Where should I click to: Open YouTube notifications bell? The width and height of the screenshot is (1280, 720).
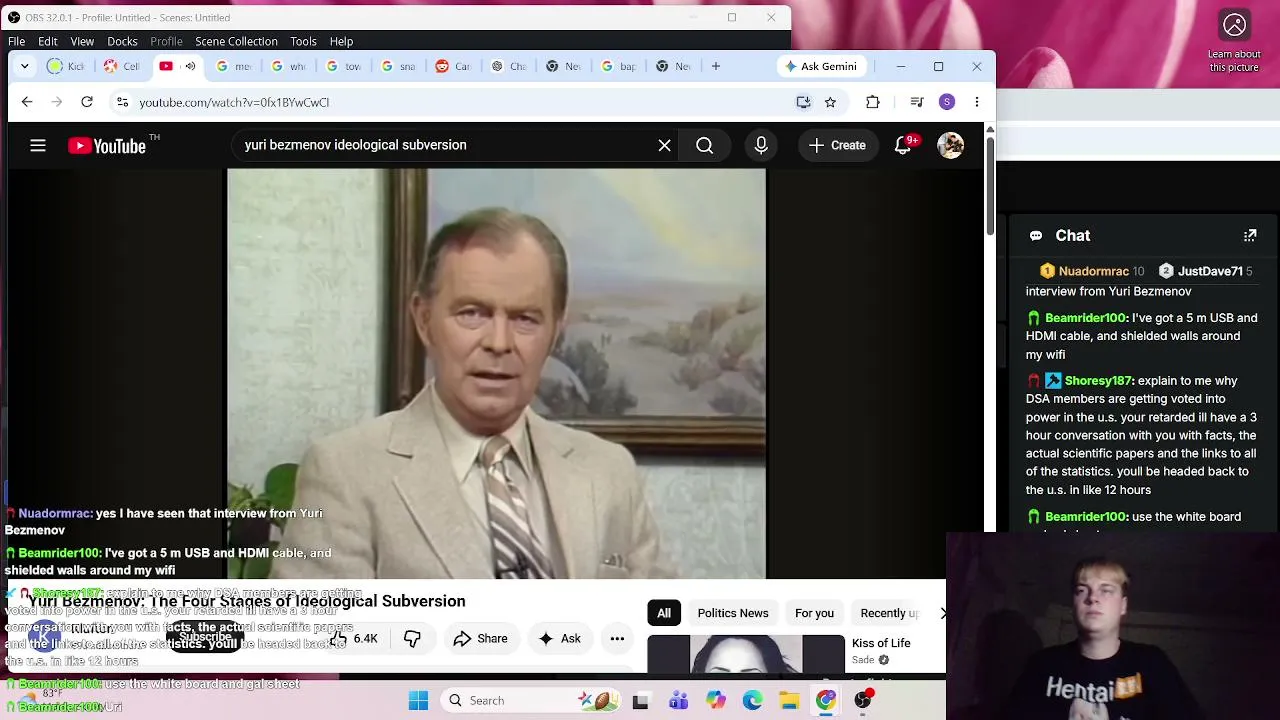903,146
